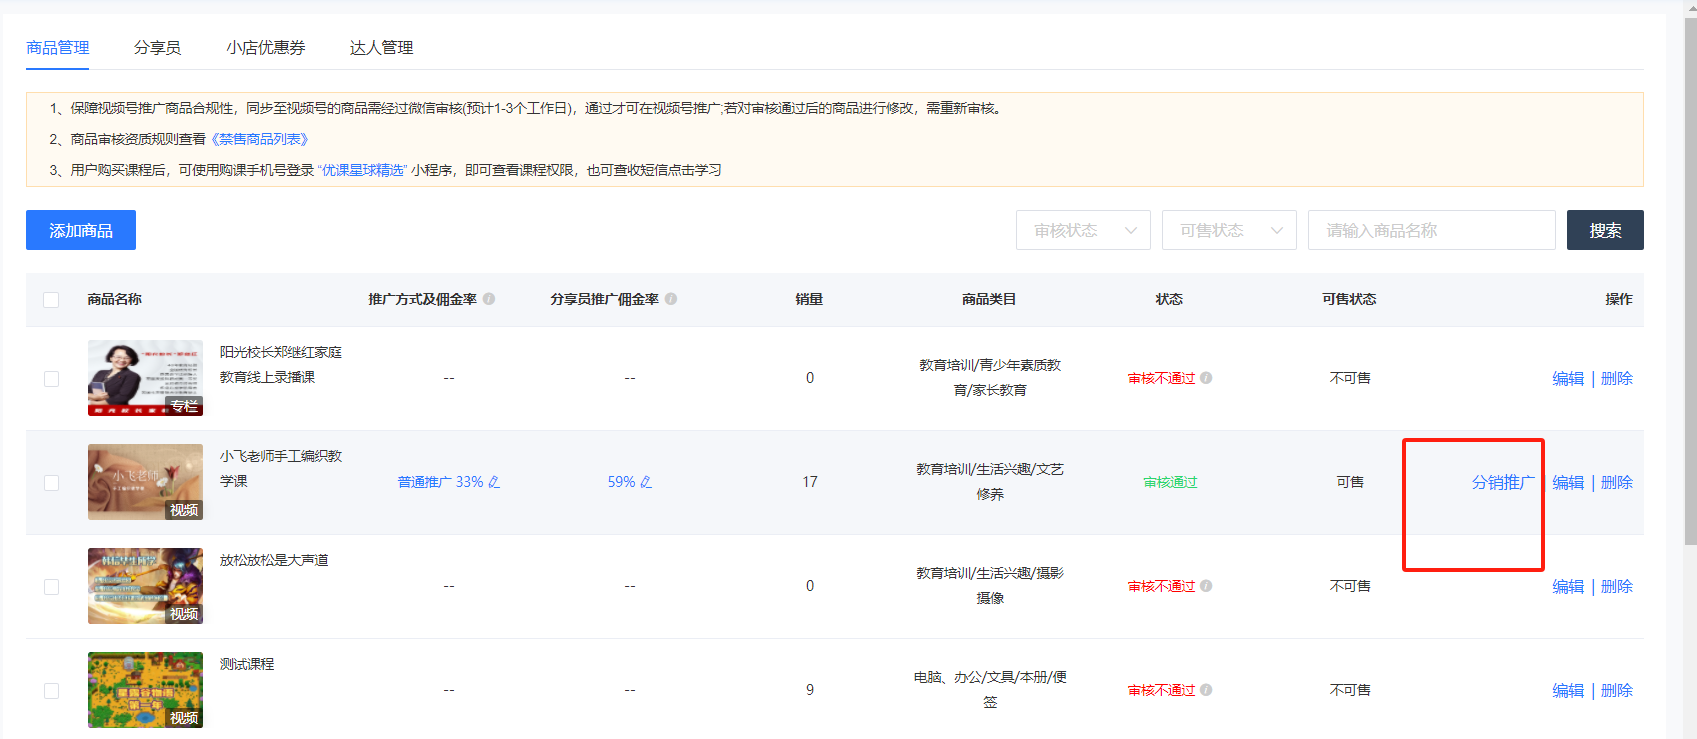Open the 《禁售商品列表》 link
The height and width of the screenshot is (739, 1697).
(x=259, y=139)
